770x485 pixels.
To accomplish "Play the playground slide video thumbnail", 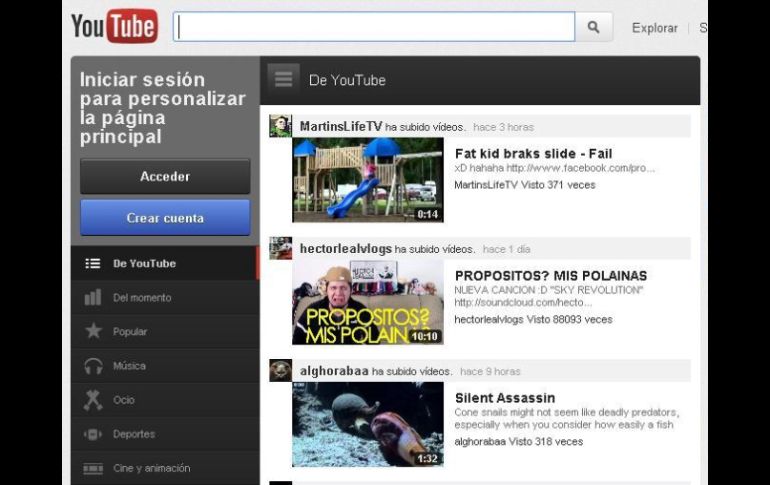I will 368,180.
